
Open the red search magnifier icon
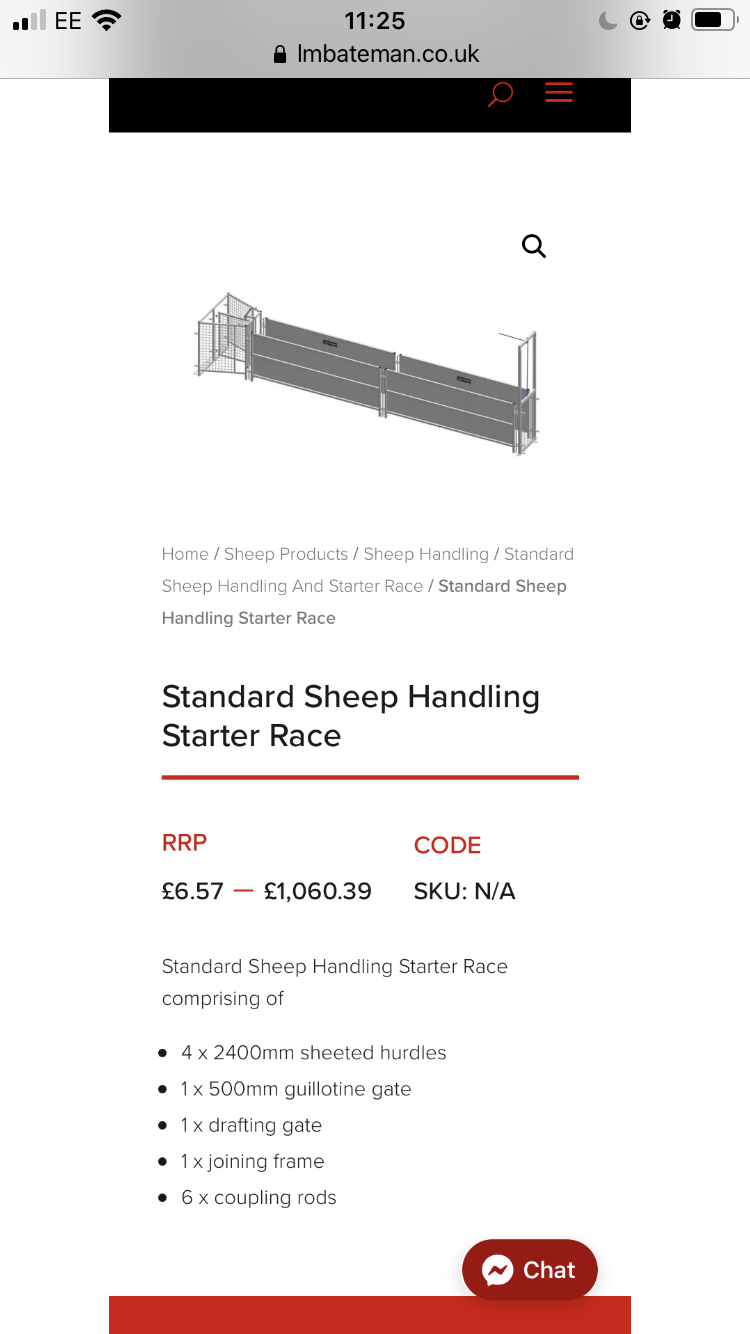pos(500,94)
